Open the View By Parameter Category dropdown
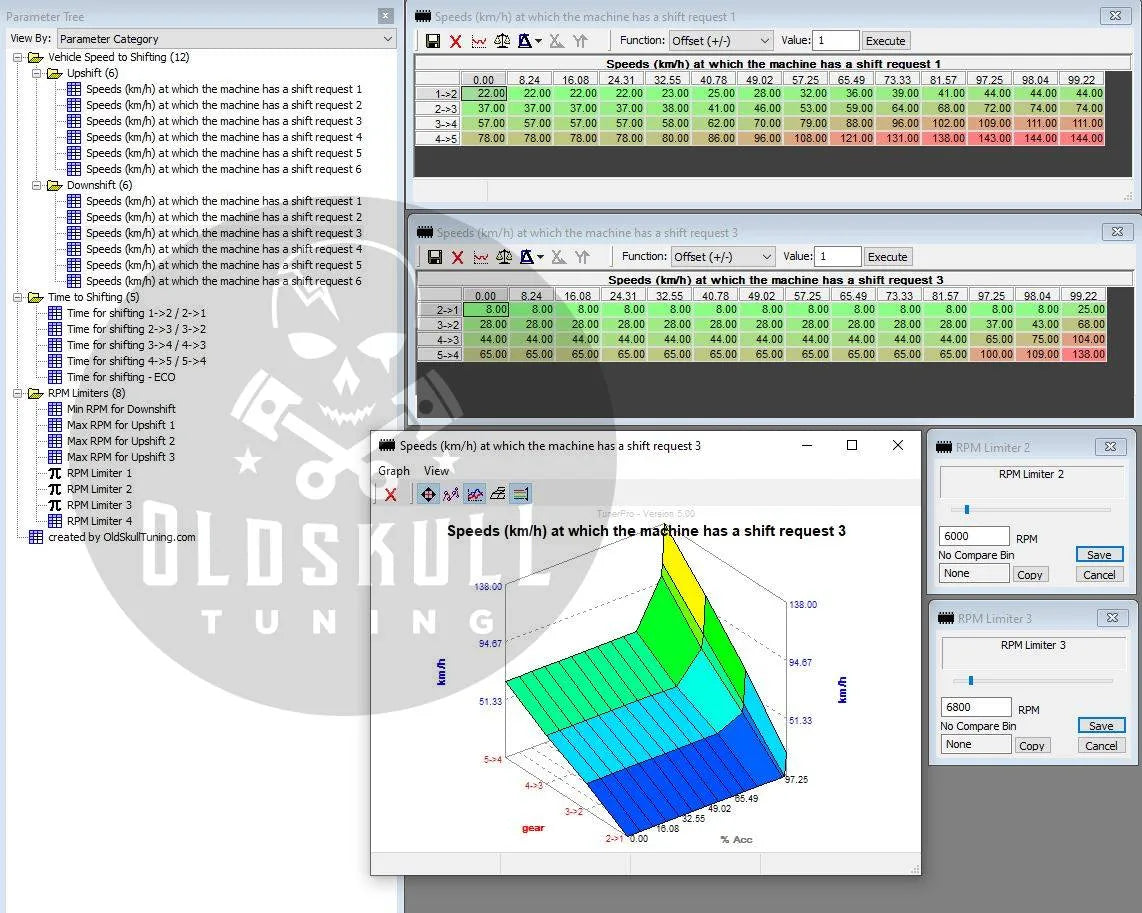The height and width of the screenshot is (913, 1142). click(x=226, y=39)
